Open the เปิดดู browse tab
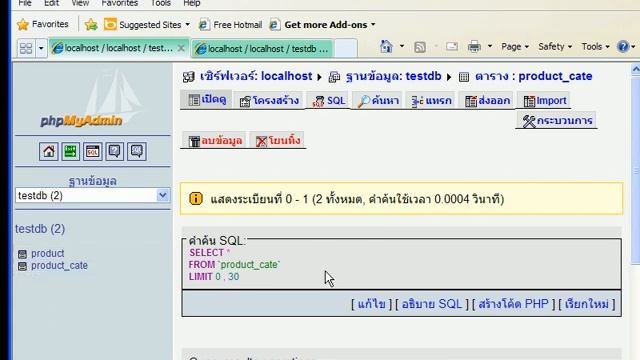Viewport: 640px width, 360px height. pyautogui.click(x=207, y=99)
